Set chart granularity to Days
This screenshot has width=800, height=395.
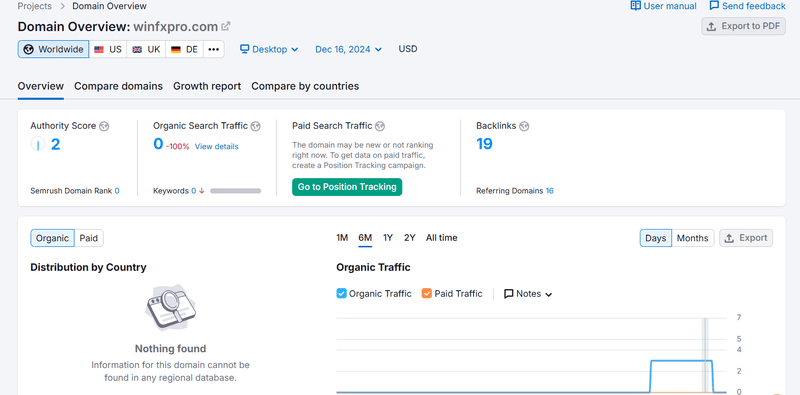coord(656,238)
